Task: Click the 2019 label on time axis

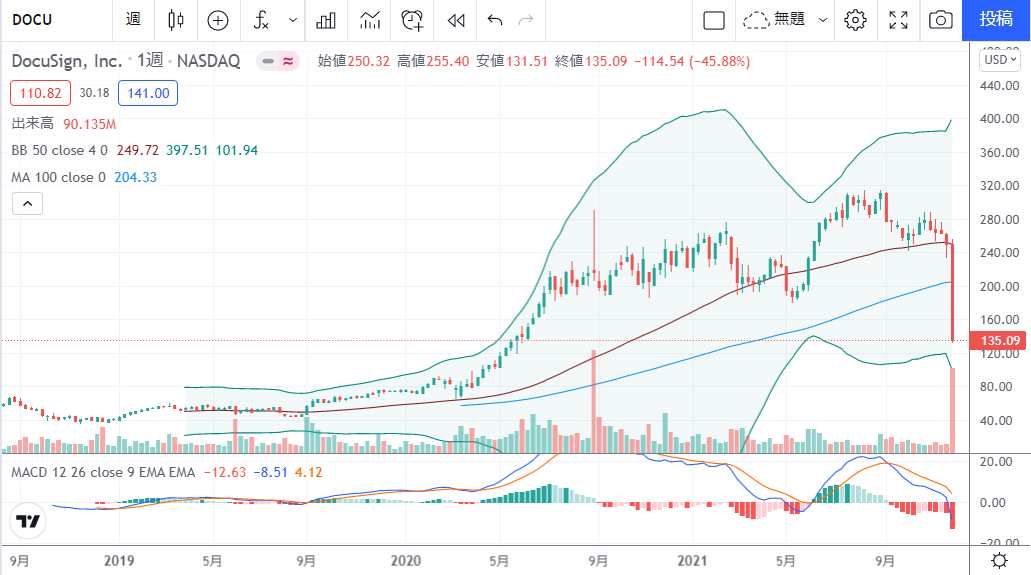Action: [x=119, y=561]
